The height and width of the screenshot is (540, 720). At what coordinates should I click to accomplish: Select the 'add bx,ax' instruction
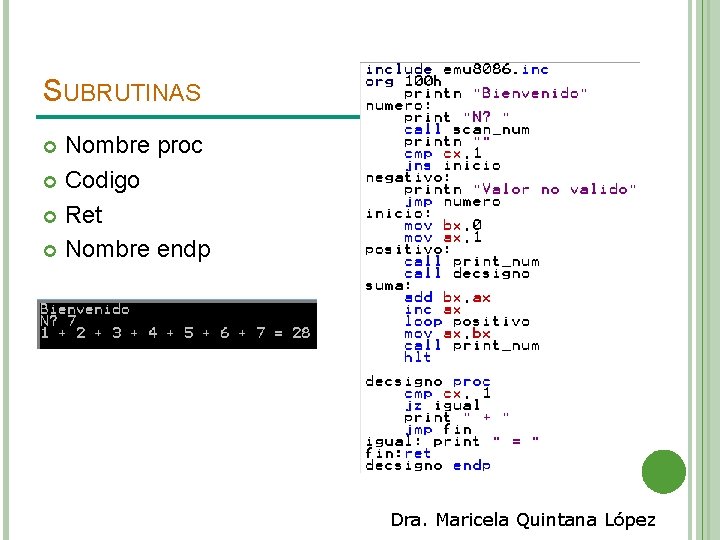tap(447, 298)
